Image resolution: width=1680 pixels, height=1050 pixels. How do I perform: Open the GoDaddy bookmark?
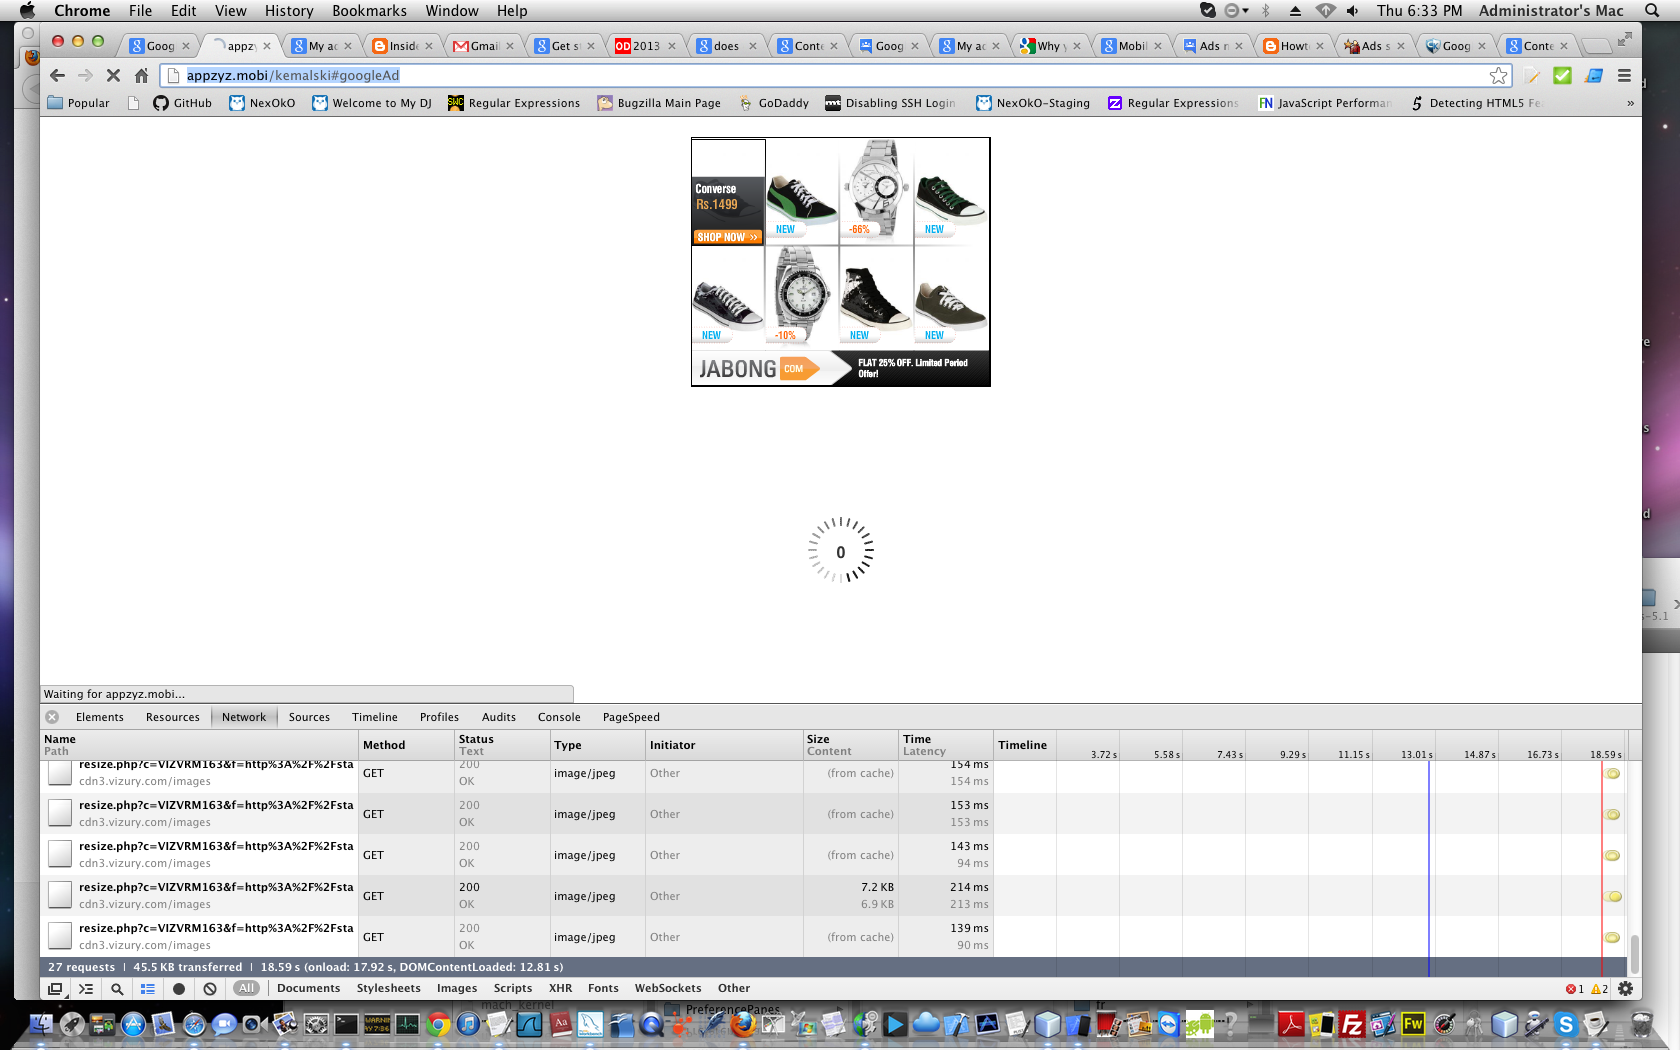point(773,103)
